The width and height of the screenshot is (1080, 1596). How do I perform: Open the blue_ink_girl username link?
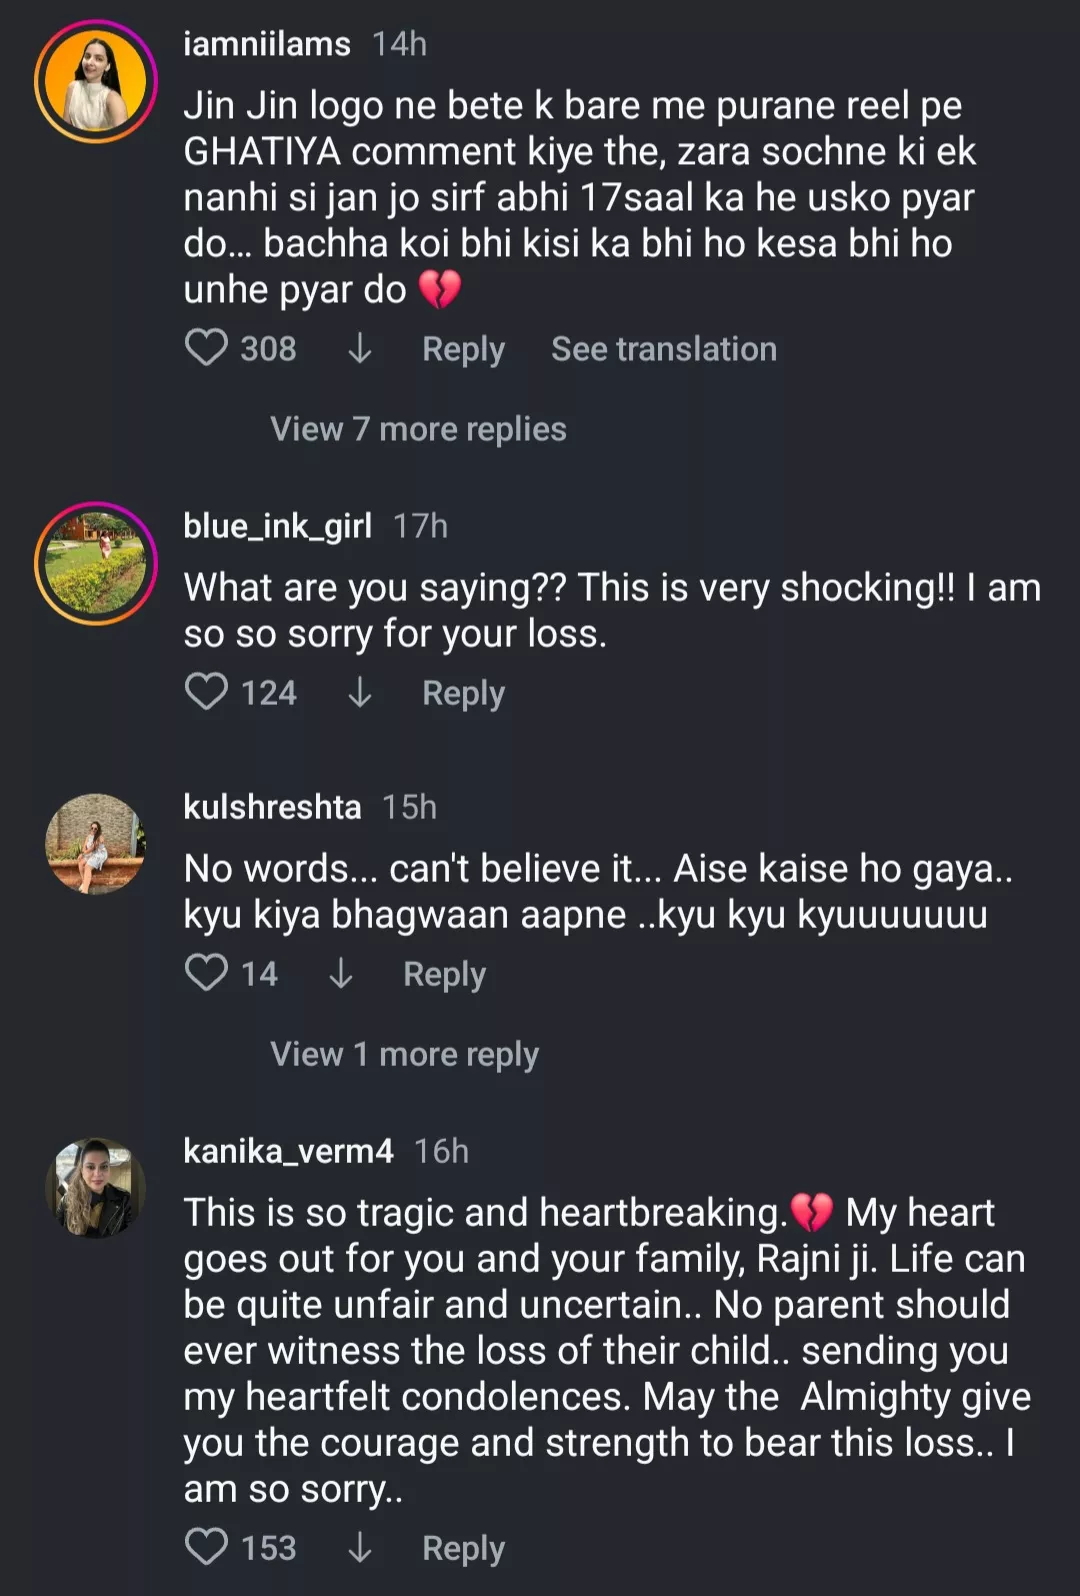pyautogui.click(x=277, y=525)
